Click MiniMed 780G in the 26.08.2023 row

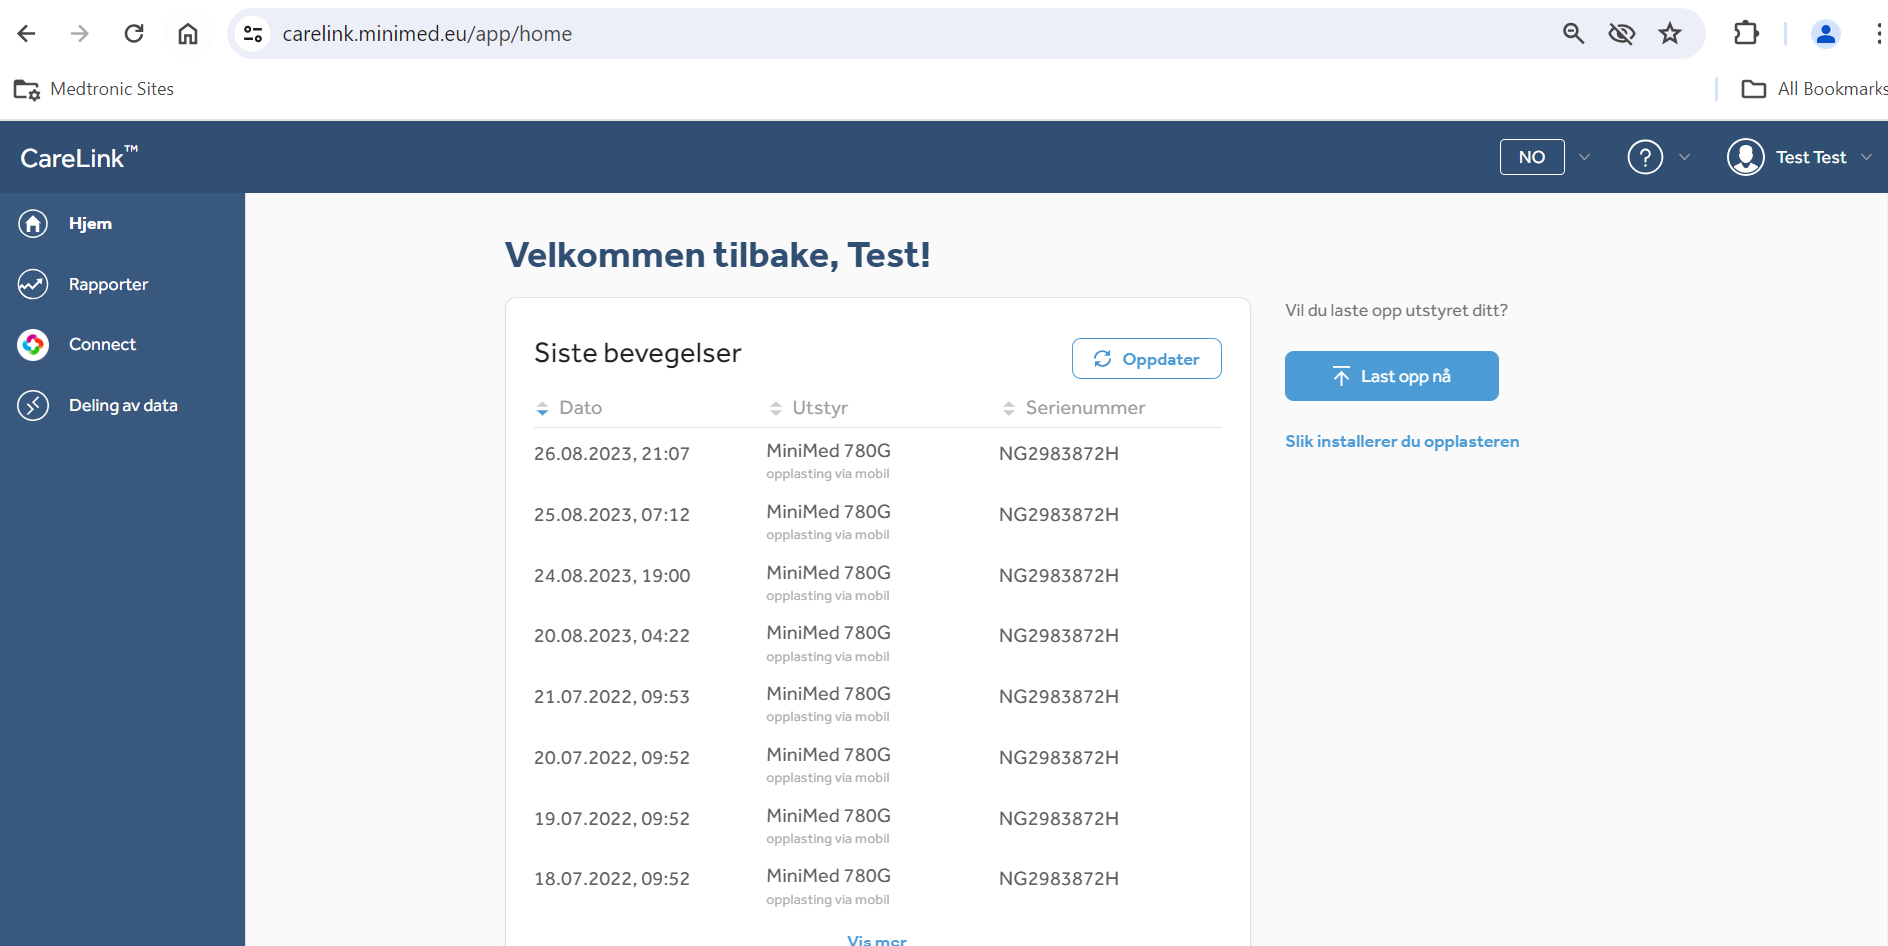tap(828, 451)
